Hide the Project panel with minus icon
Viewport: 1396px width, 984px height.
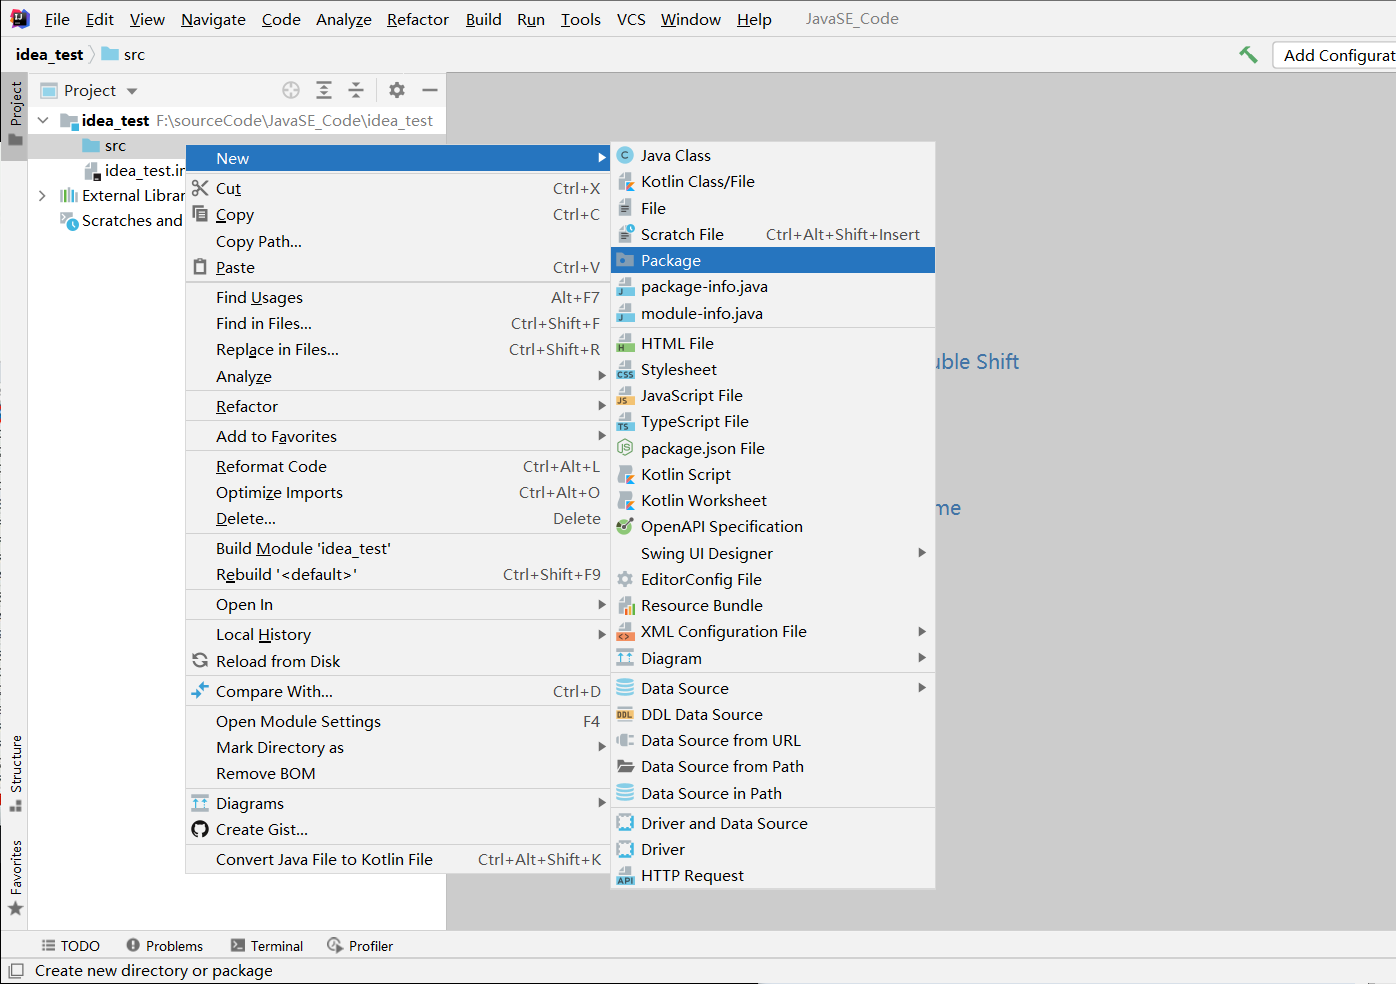[430, 90]
